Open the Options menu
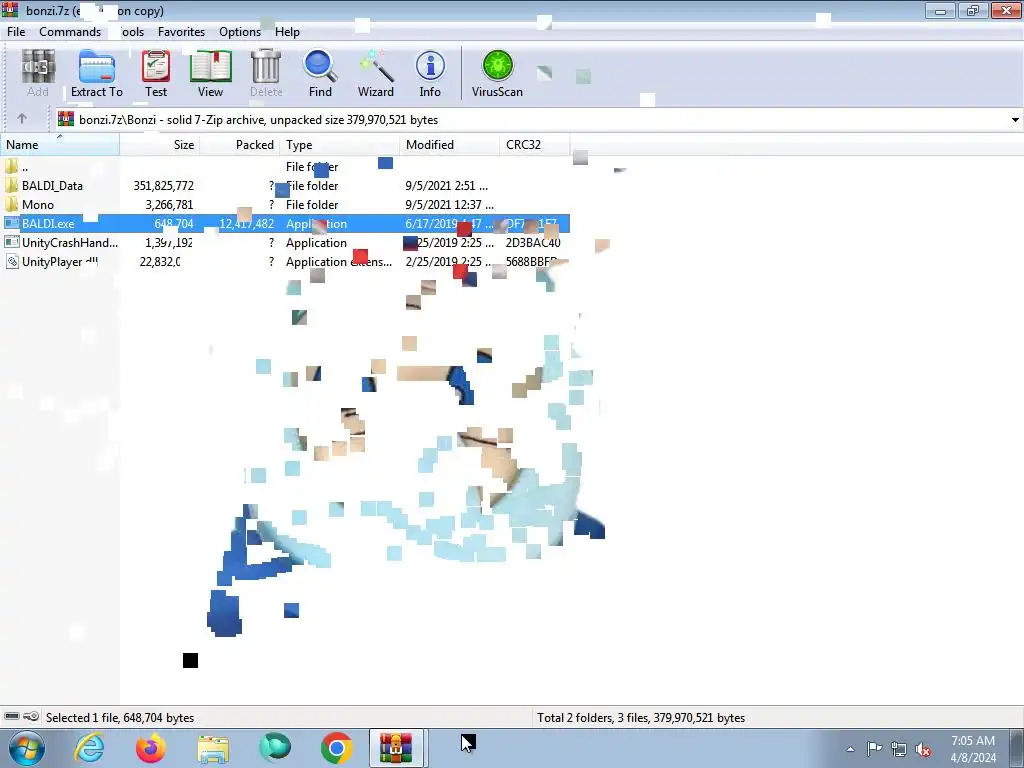 coord(240,31)
